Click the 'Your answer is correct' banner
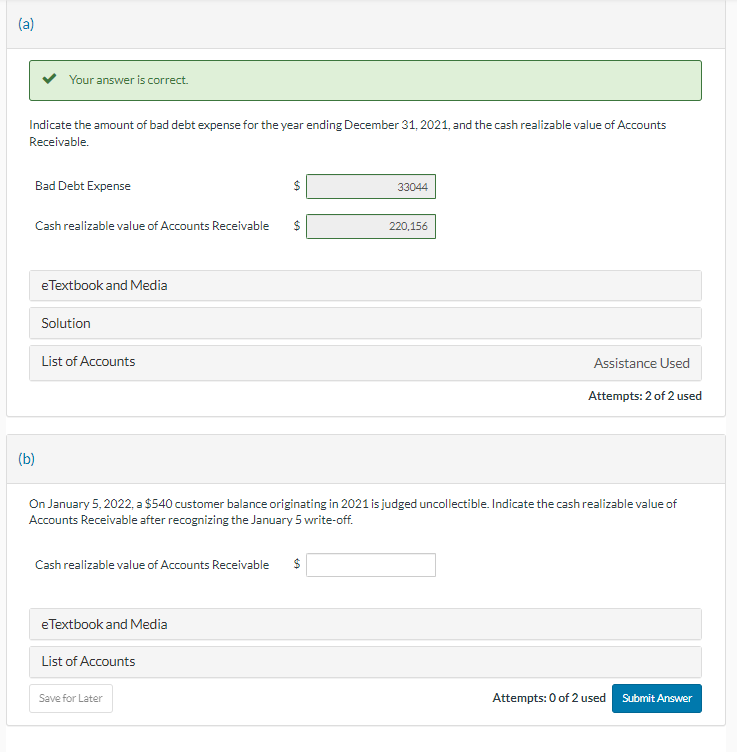737x752 pixels. (365, 80)
